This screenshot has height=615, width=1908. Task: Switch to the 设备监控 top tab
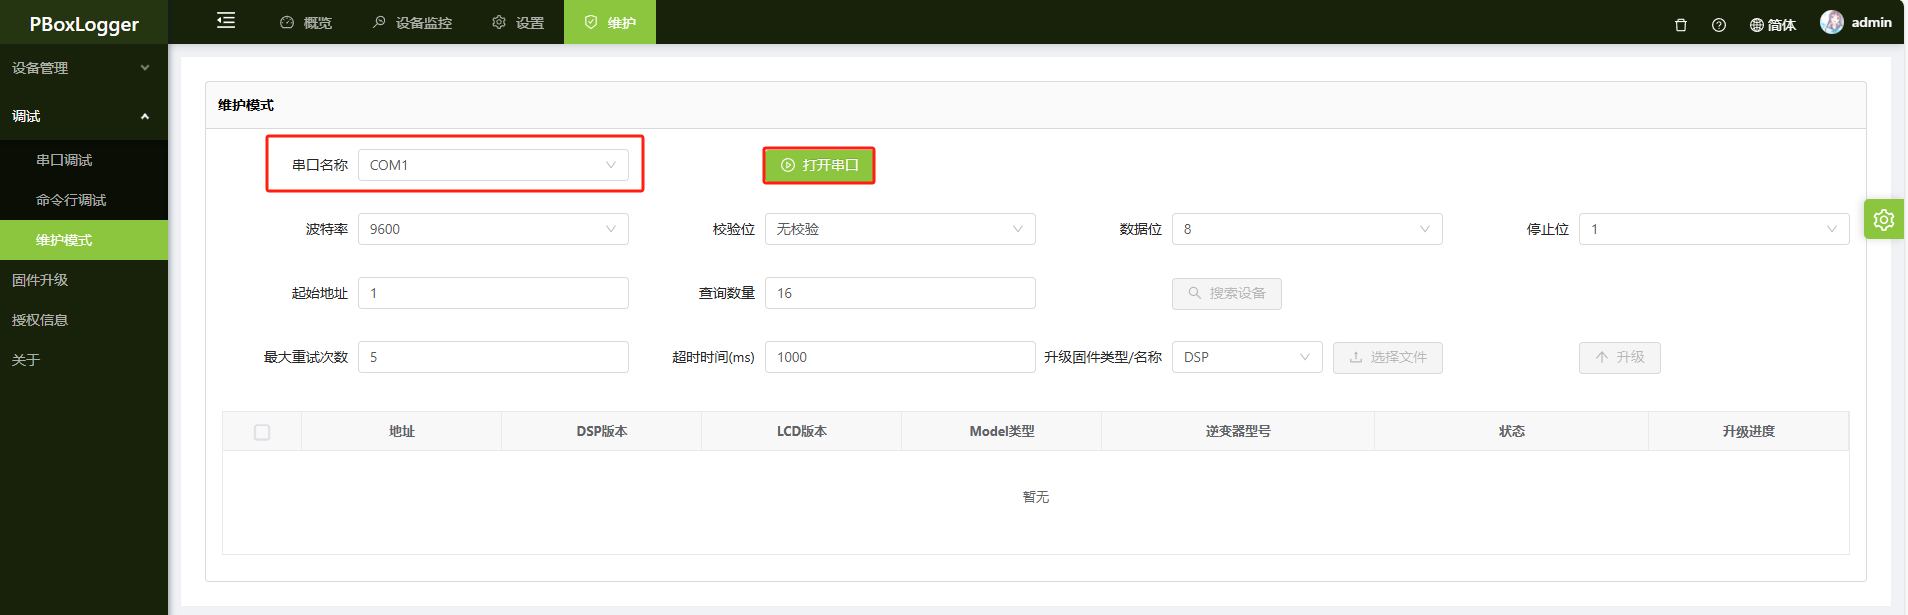[x=412, y=22]
